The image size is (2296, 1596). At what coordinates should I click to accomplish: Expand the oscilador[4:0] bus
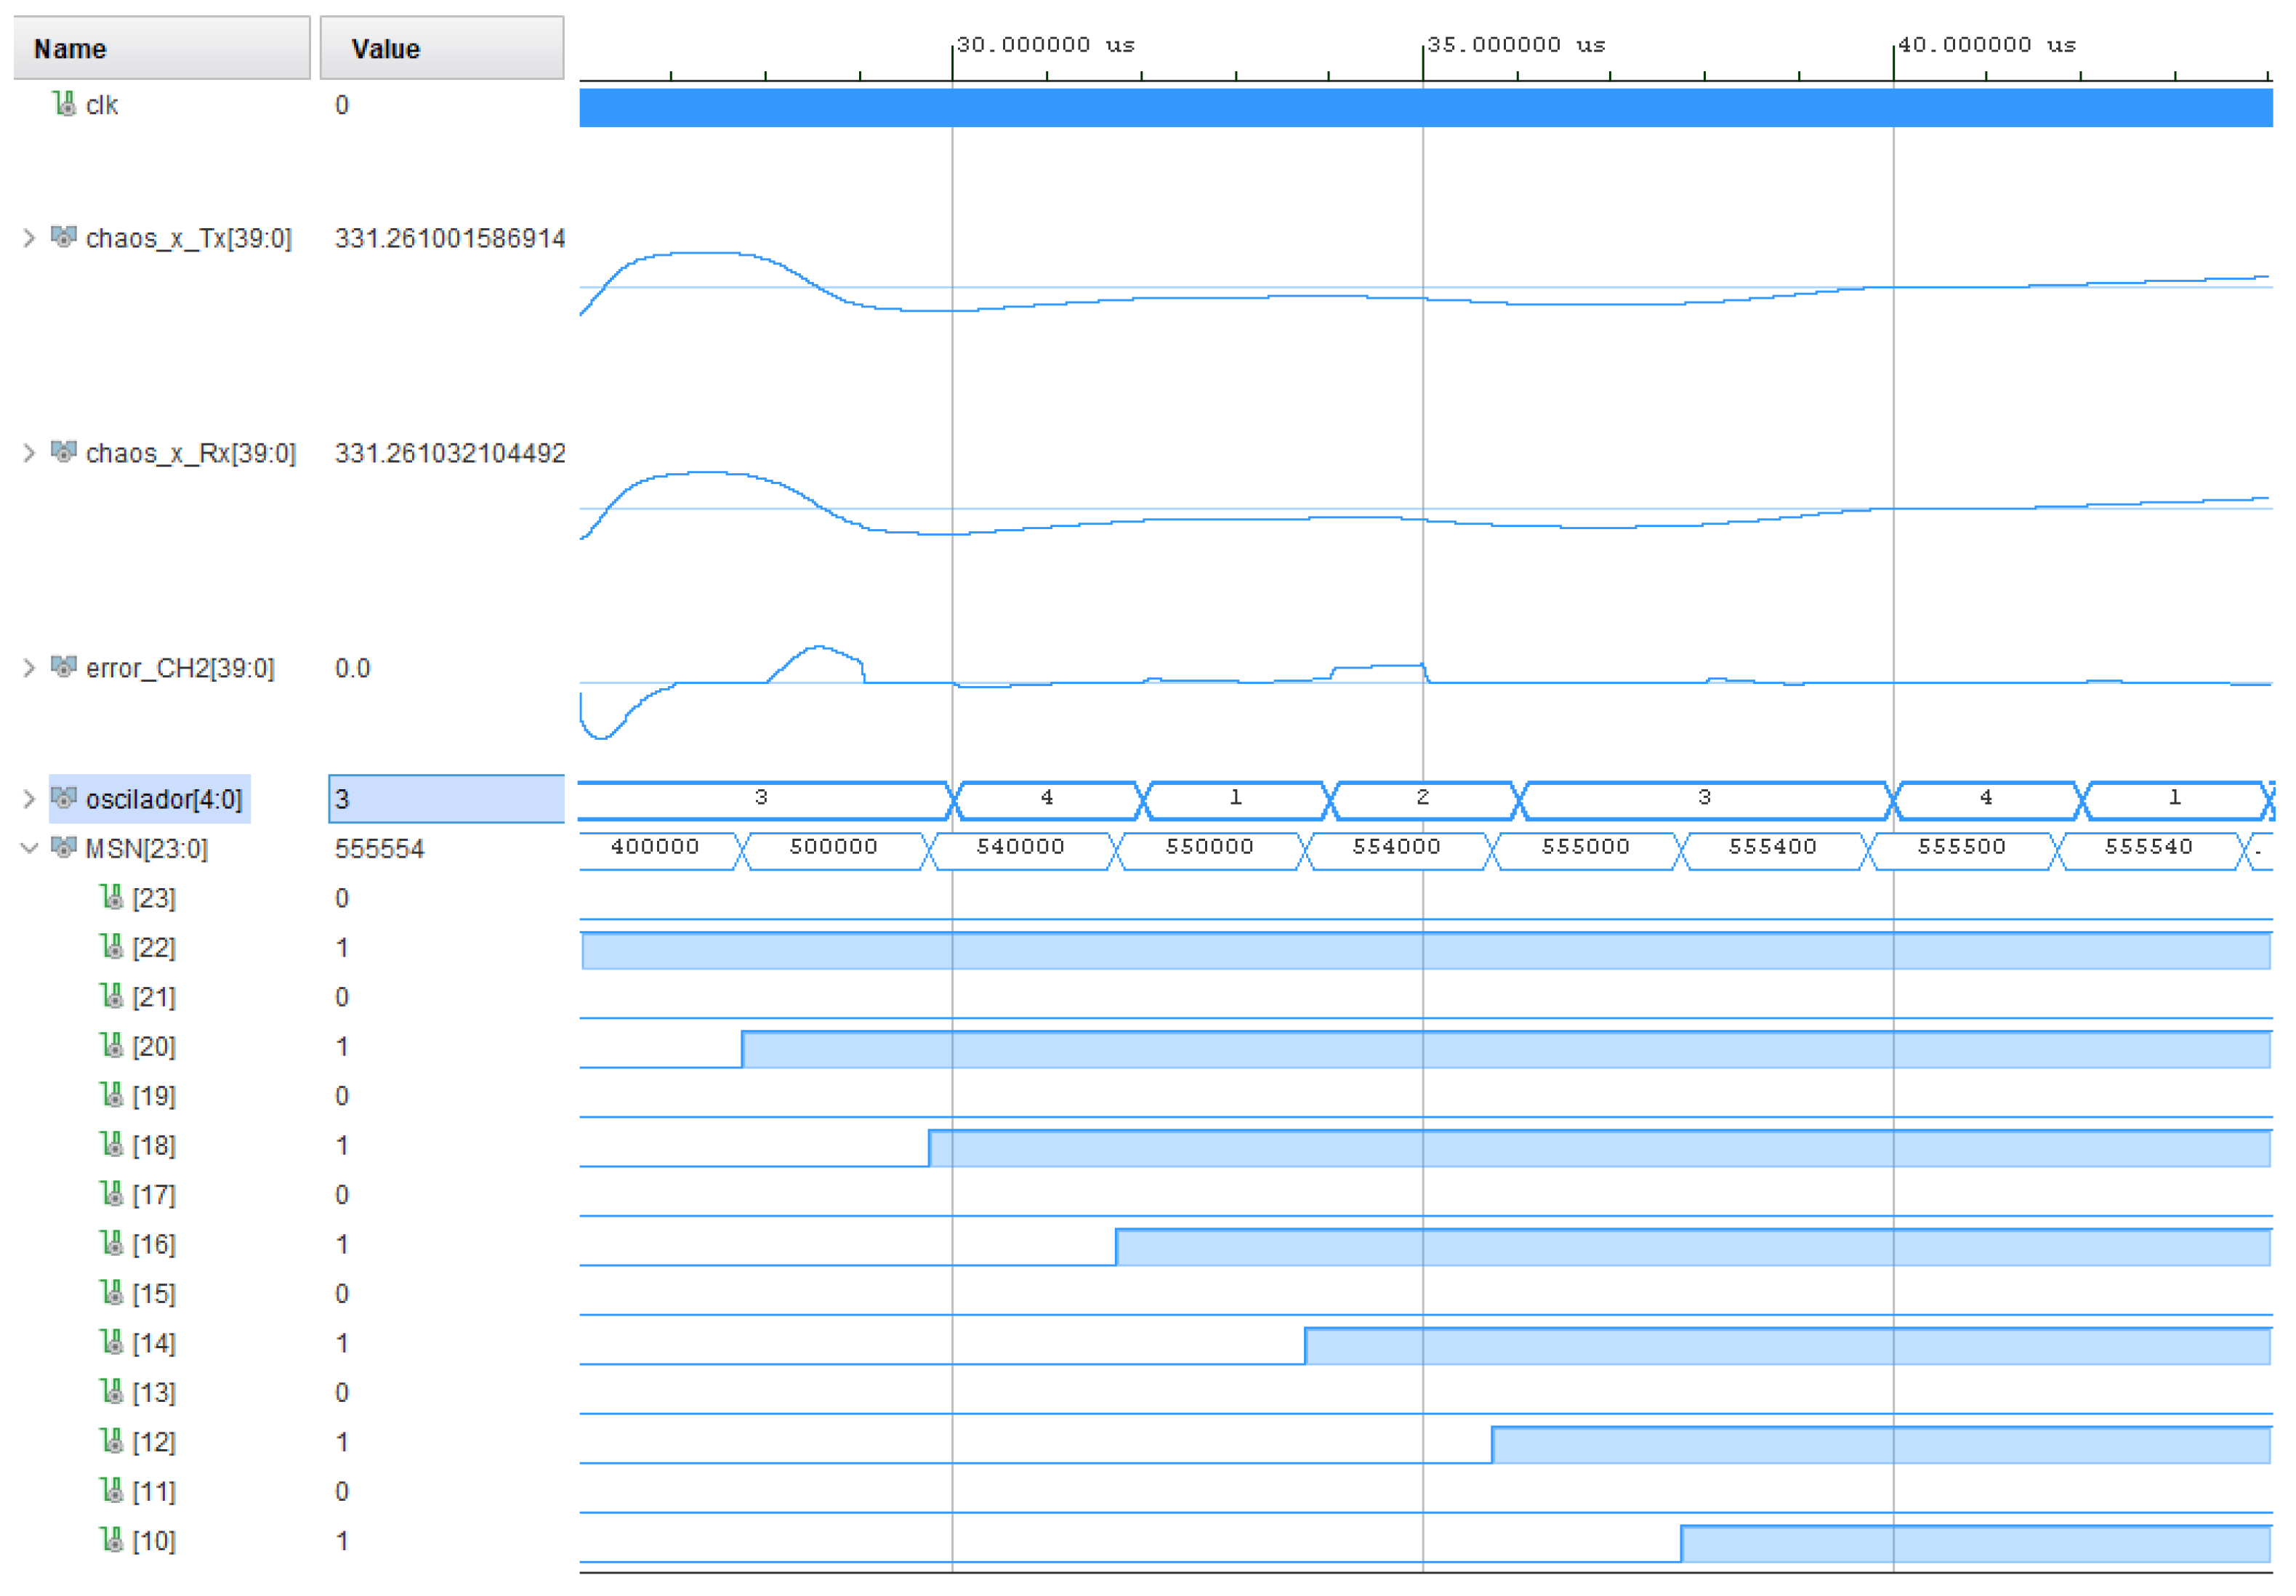(28, 798)
